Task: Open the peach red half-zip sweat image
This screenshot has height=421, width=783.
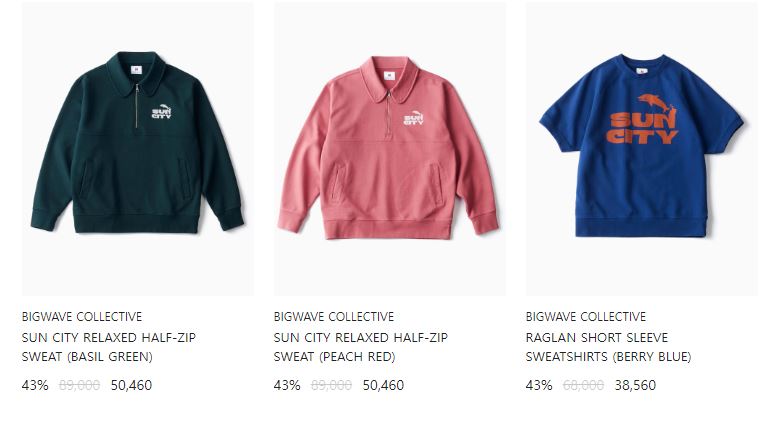Action: tap(390, 149)
